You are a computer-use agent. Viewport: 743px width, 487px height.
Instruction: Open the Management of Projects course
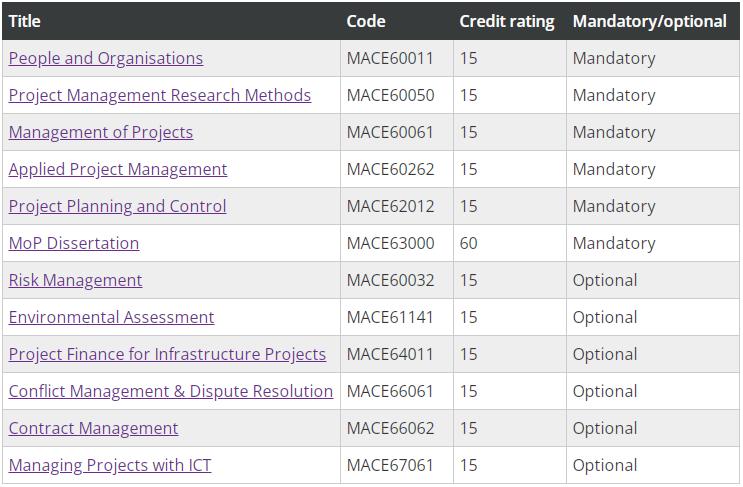[x=100, y=132]
